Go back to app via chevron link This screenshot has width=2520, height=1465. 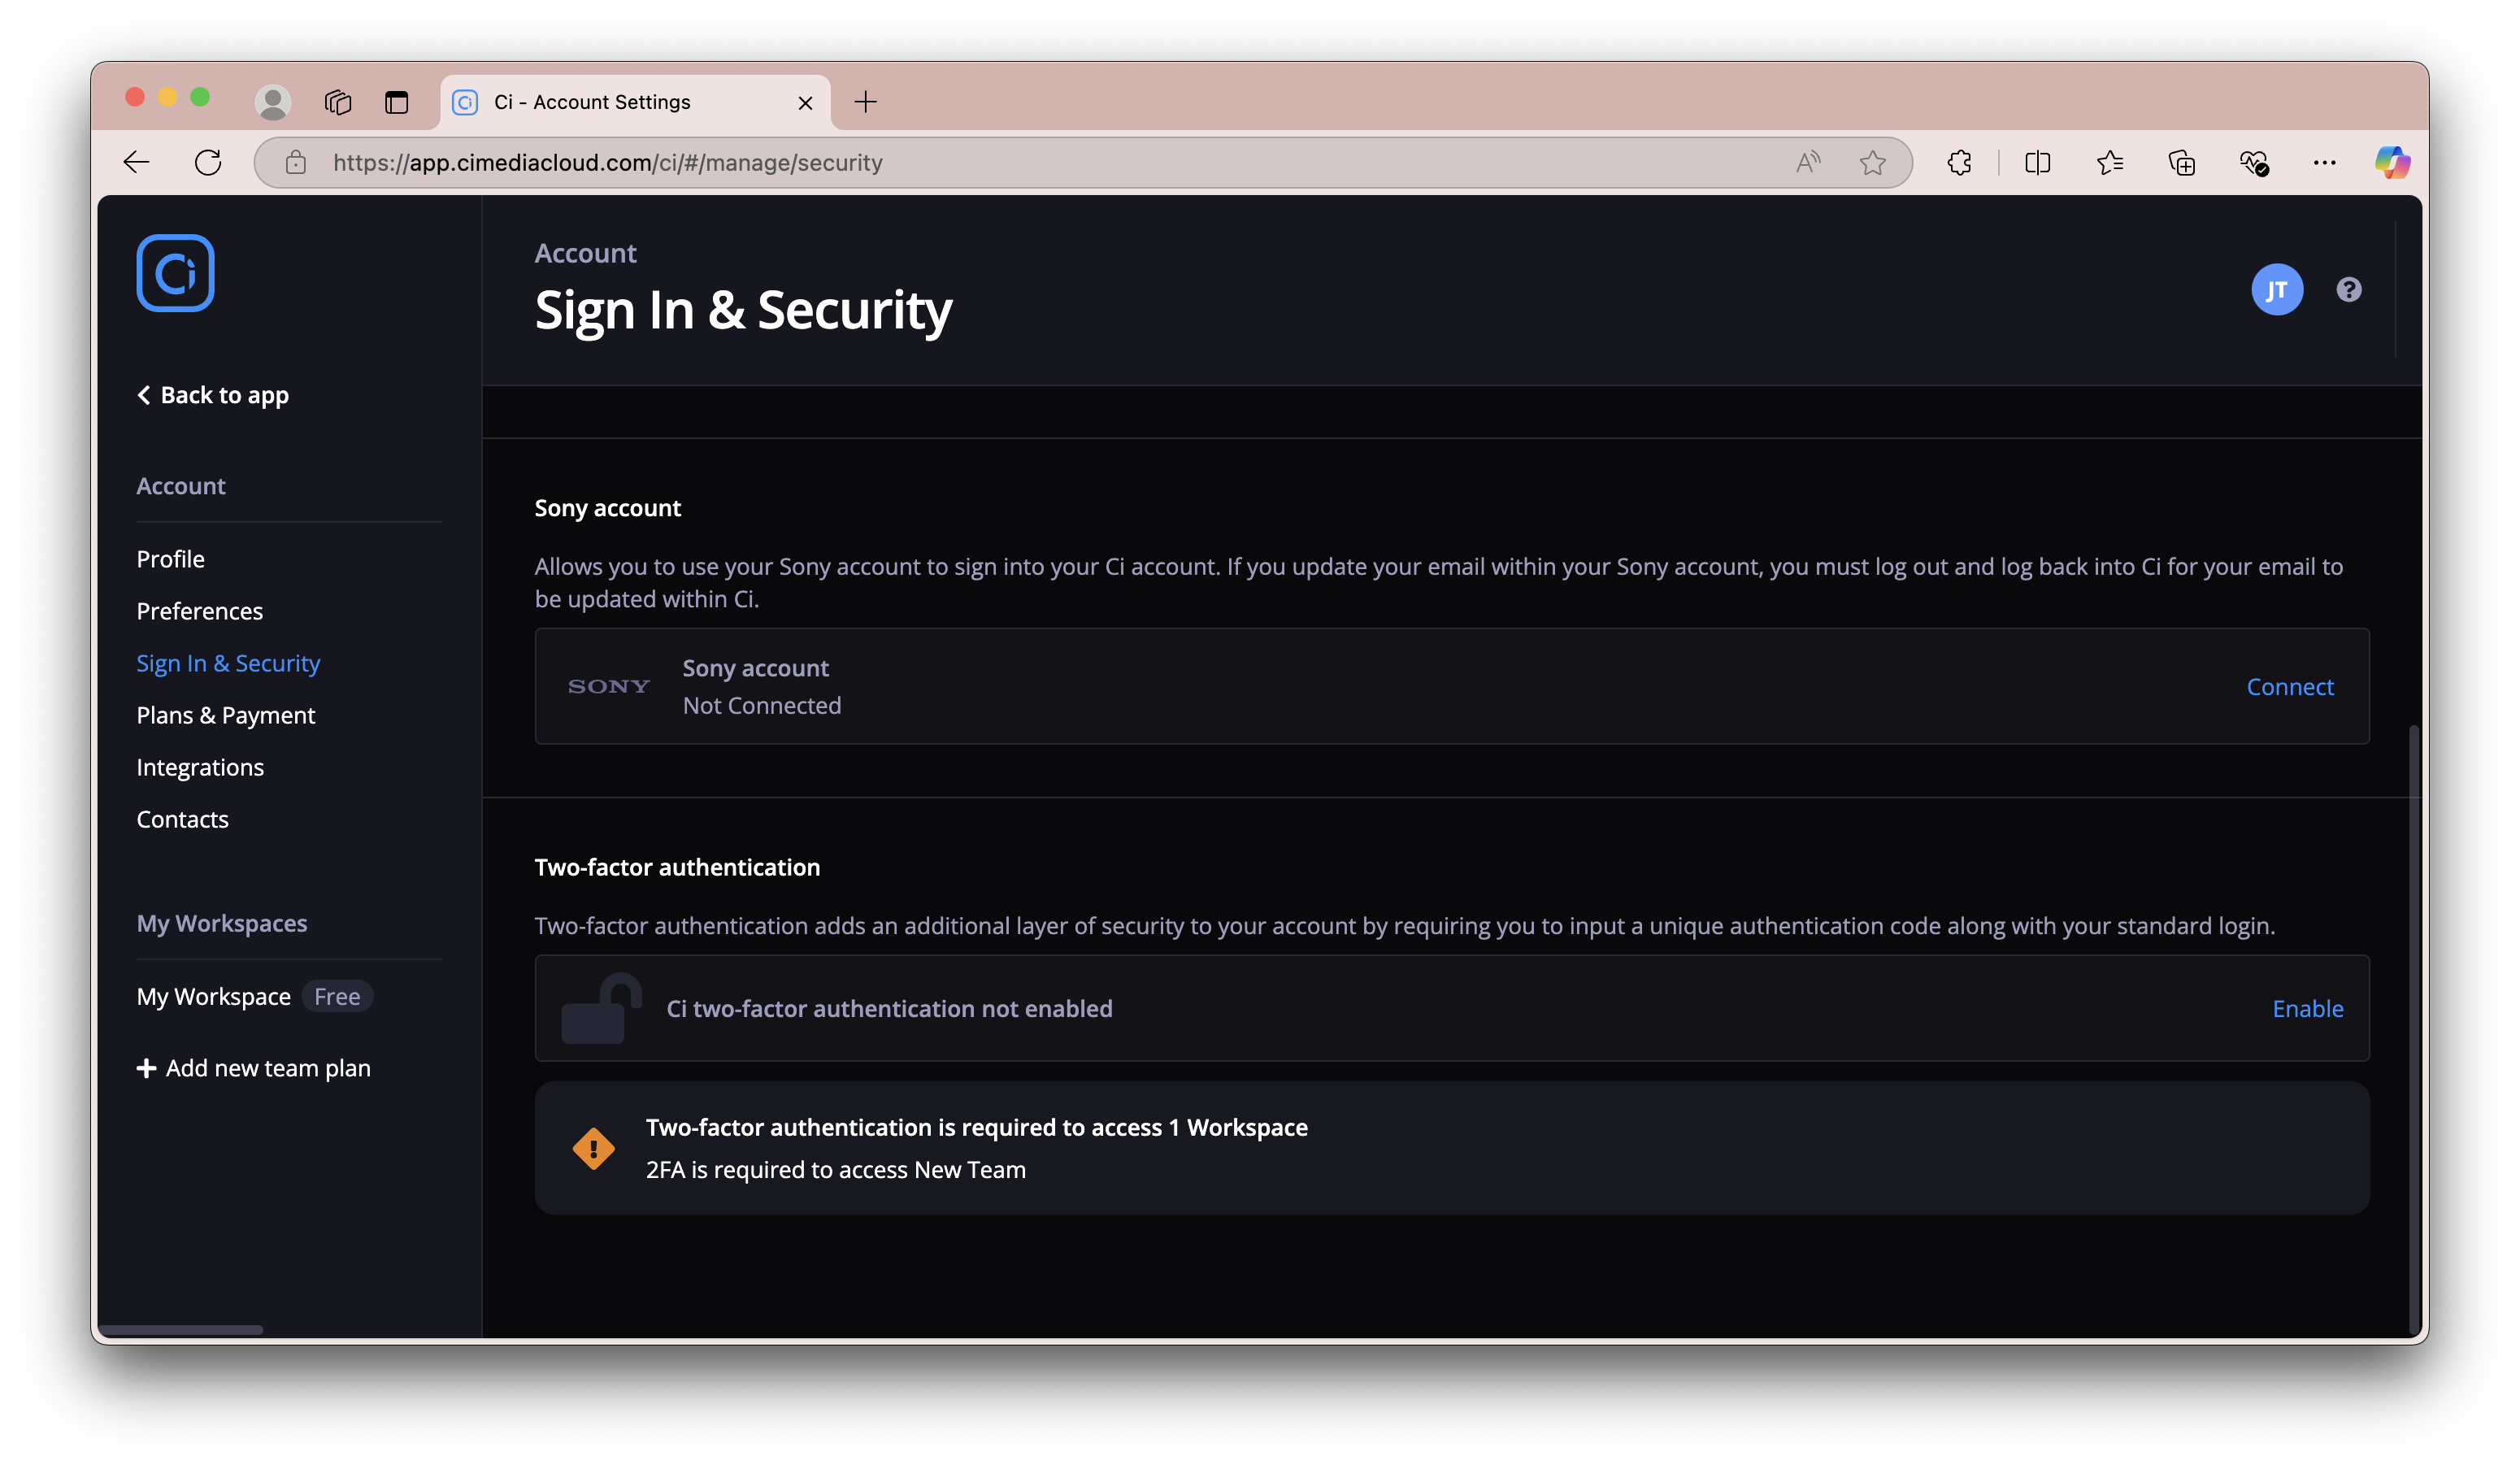(x=213, y=396)
